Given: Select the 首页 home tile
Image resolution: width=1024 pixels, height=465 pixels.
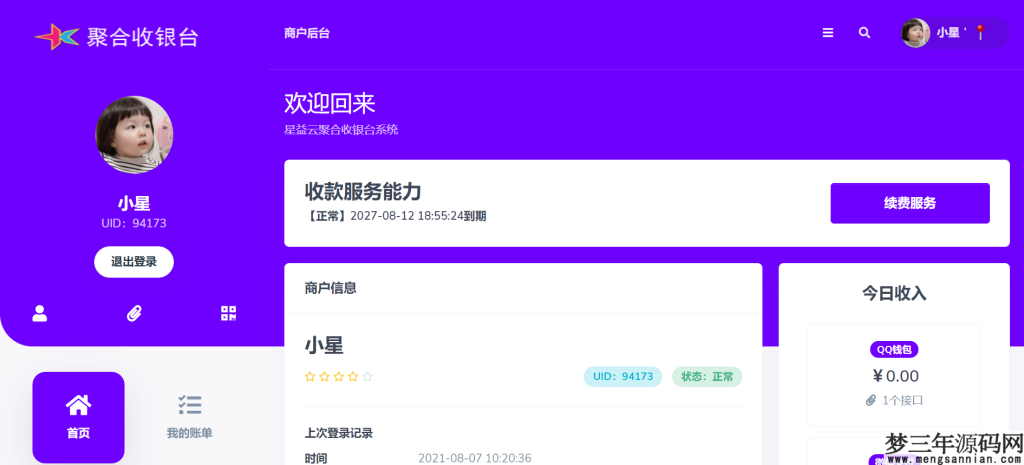Looking at the screenshot, I should (x=78, y=417).
